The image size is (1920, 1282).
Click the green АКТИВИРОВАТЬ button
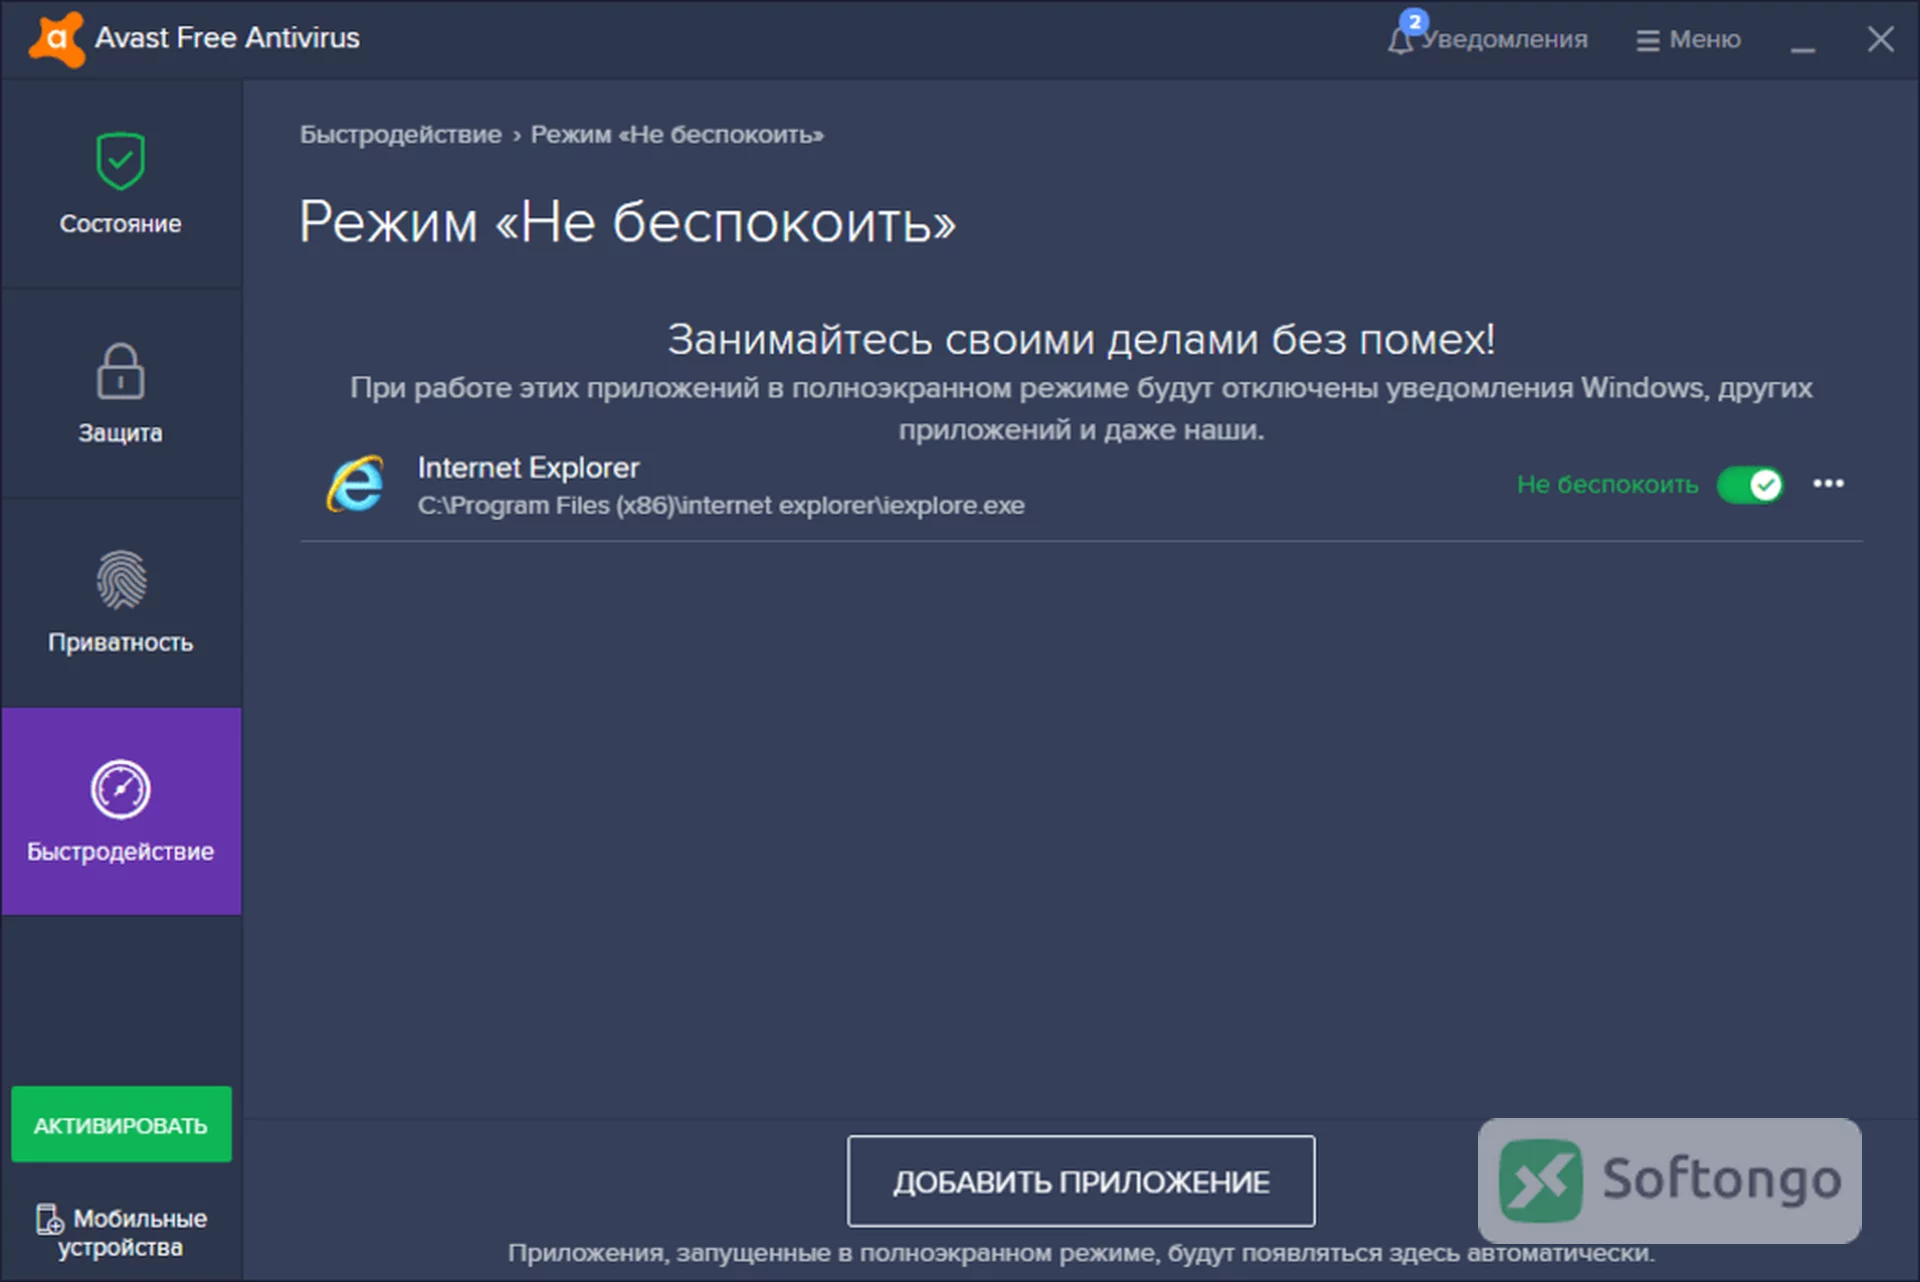point(121,1125)
